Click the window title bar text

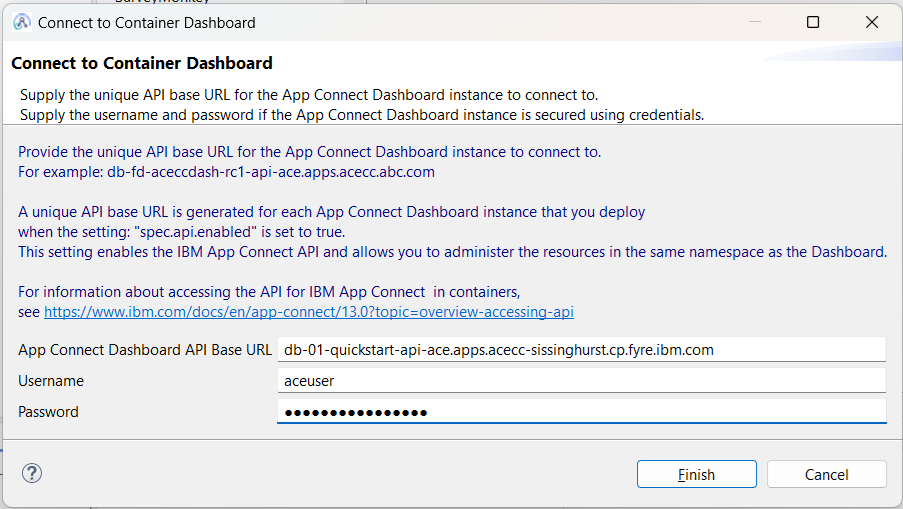(146, 23)
